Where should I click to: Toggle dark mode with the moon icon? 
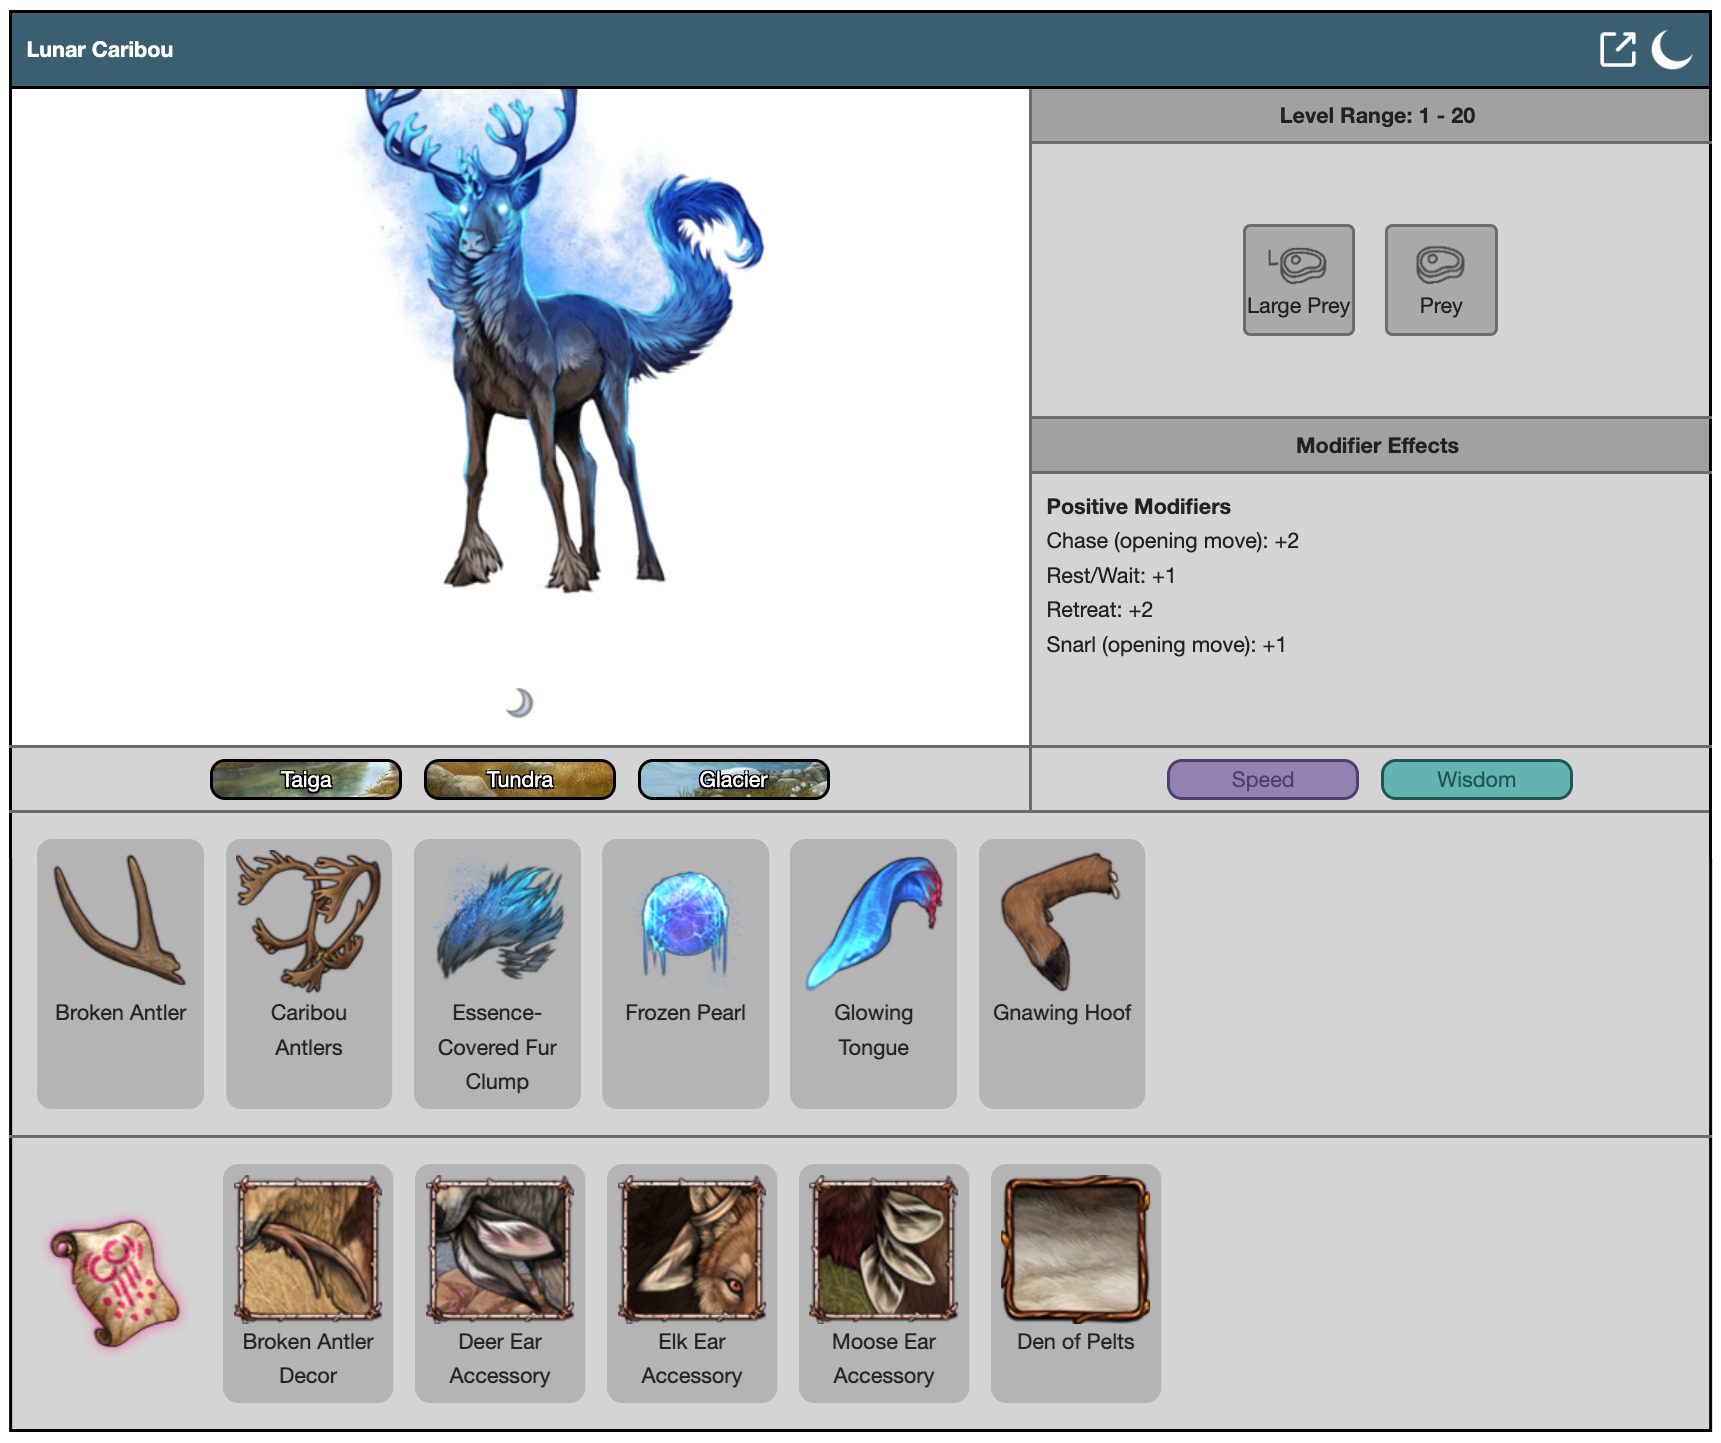[x=1670, y=49]
